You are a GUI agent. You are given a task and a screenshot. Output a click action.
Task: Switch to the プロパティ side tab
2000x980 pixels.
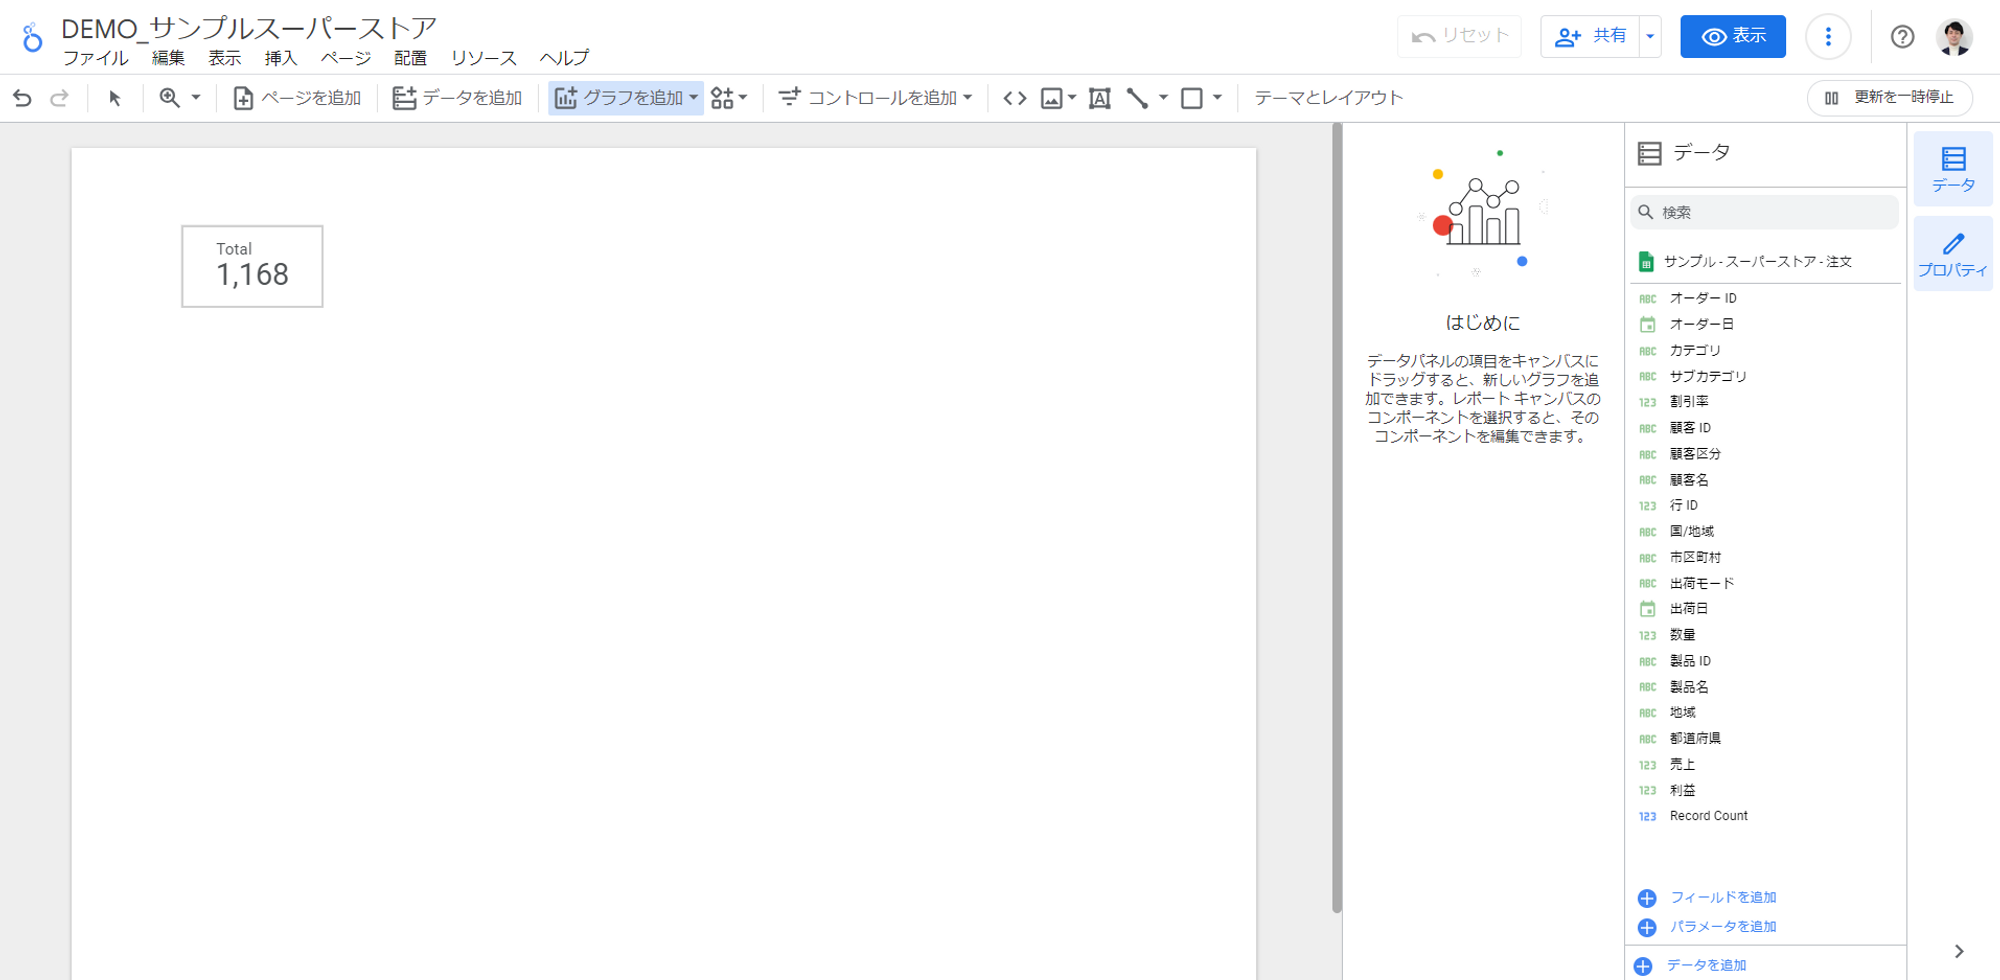tap(1953, 254)
